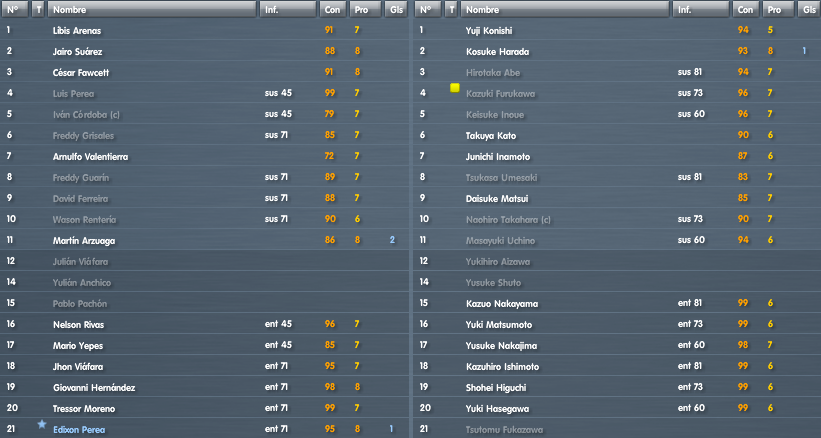Screen dimensions: 821x438
Task: Select unused substitute Julián Viáfara
Action: pos(204,261)
